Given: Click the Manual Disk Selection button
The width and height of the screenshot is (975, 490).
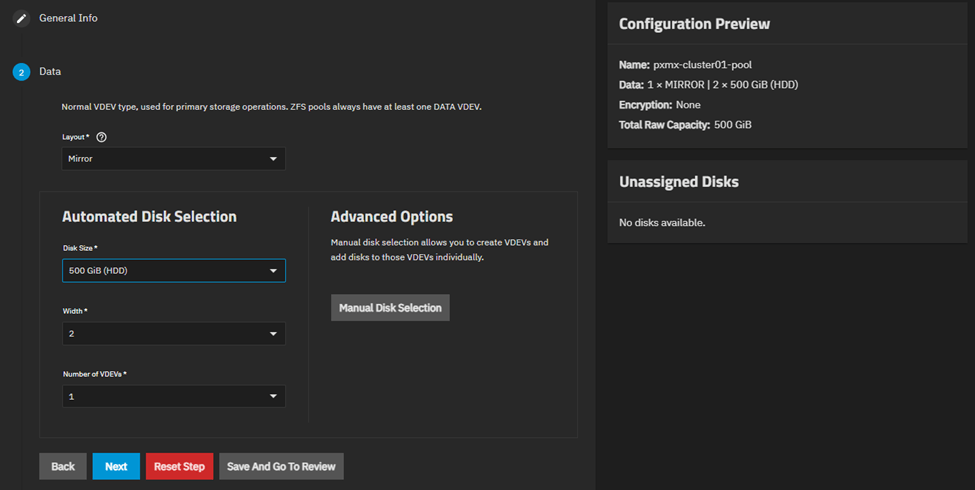Looking at the screenshot, I should (x=390, y=308).
